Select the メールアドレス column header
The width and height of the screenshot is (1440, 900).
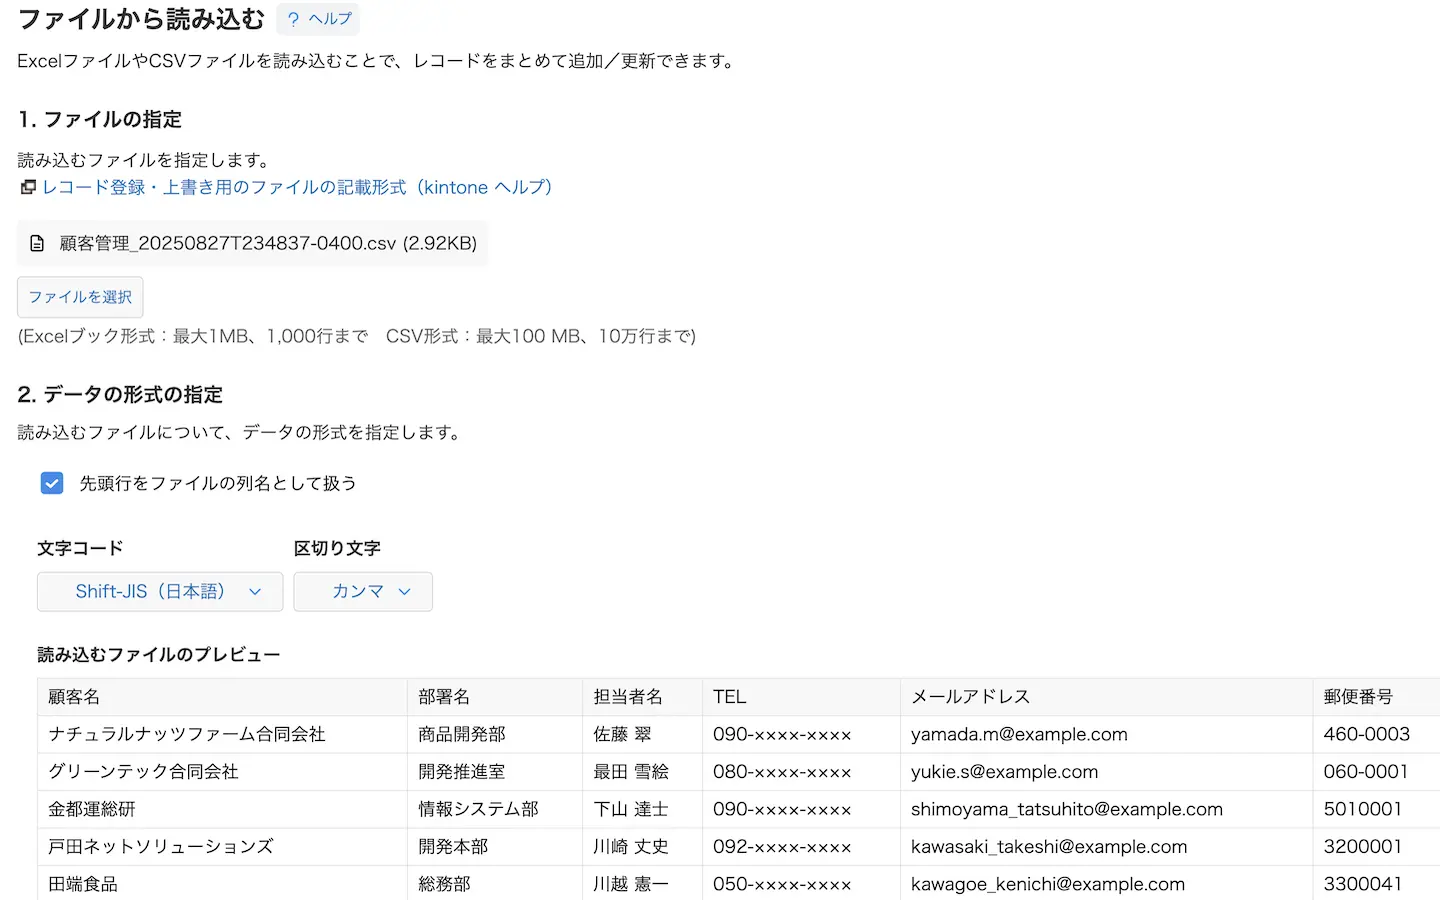point(969,697)
